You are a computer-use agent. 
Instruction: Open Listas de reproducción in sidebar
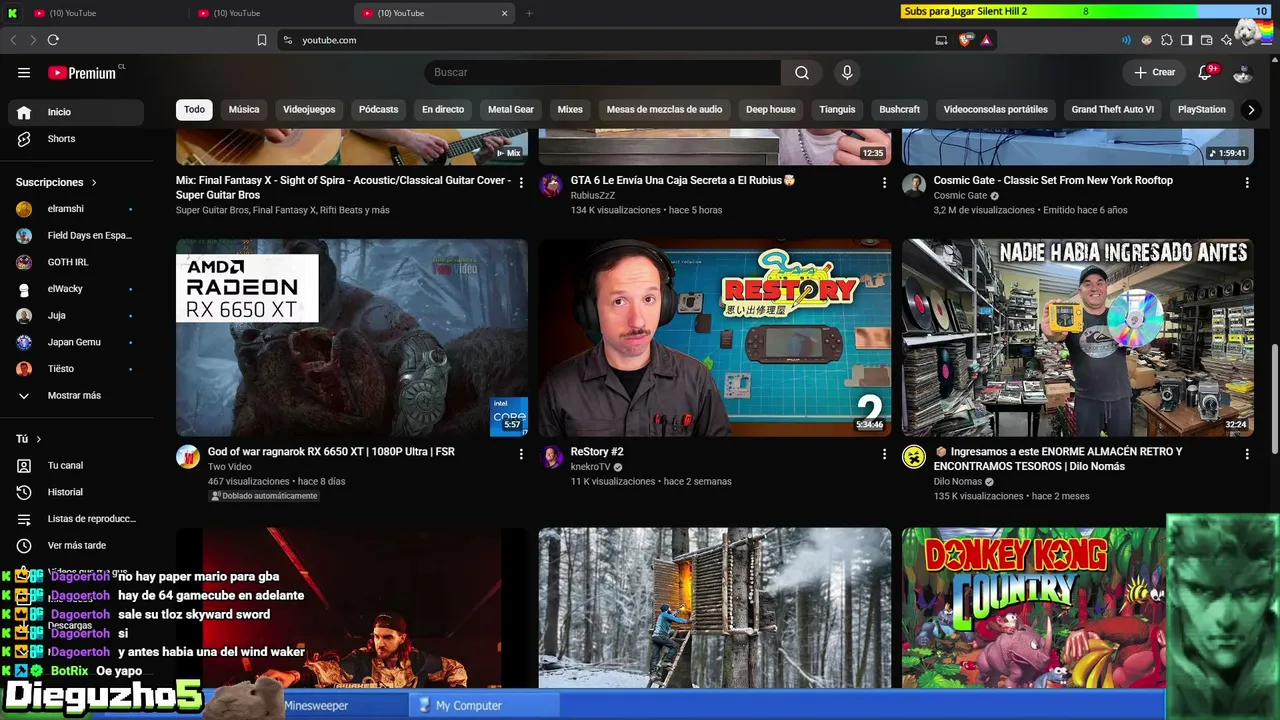pyautogui.click(x=76, y=519)
